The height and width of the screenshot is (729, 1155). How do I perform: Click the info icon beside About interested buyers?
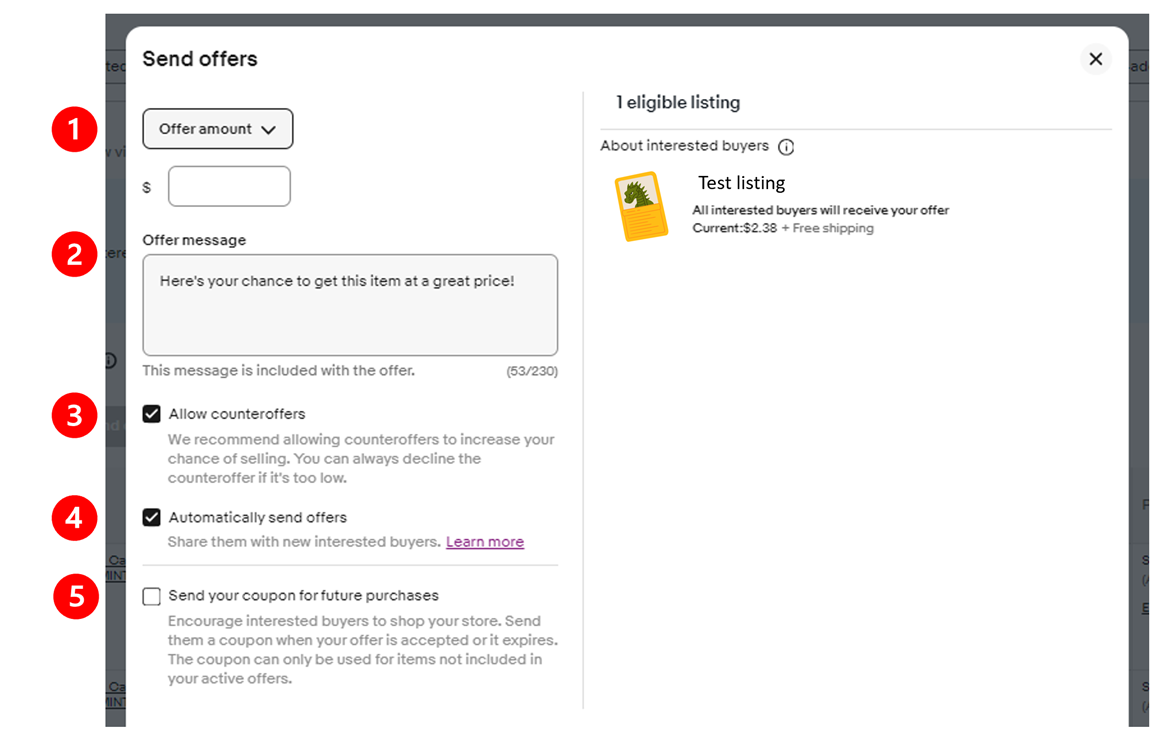pos(786,147)
